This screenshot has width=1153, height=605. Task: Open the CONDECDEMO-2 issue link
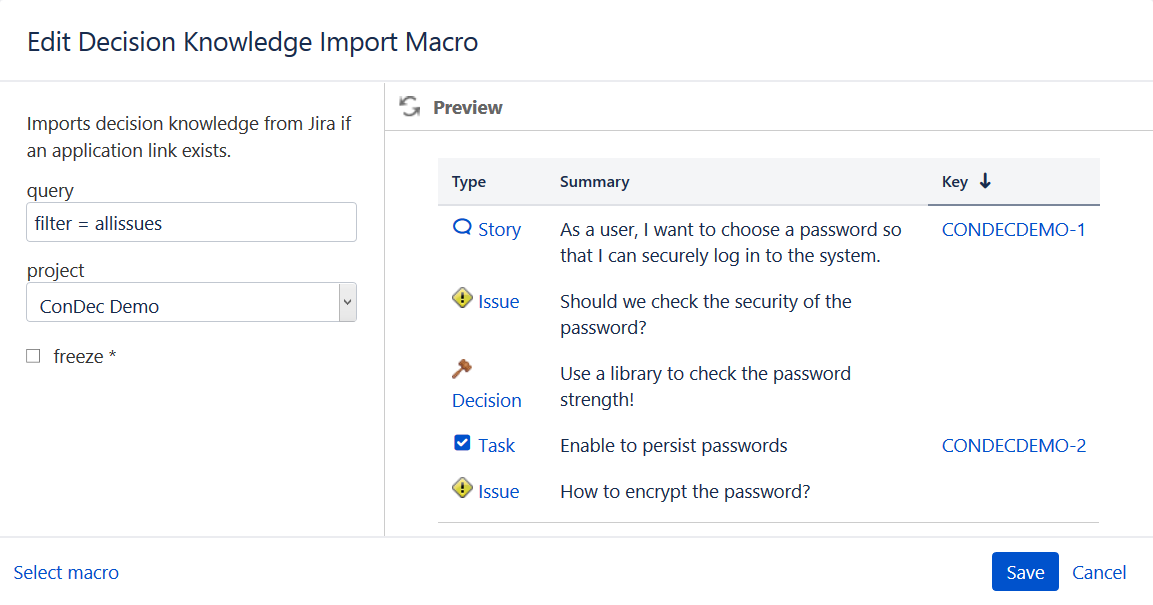click(x=1013, y=446)
